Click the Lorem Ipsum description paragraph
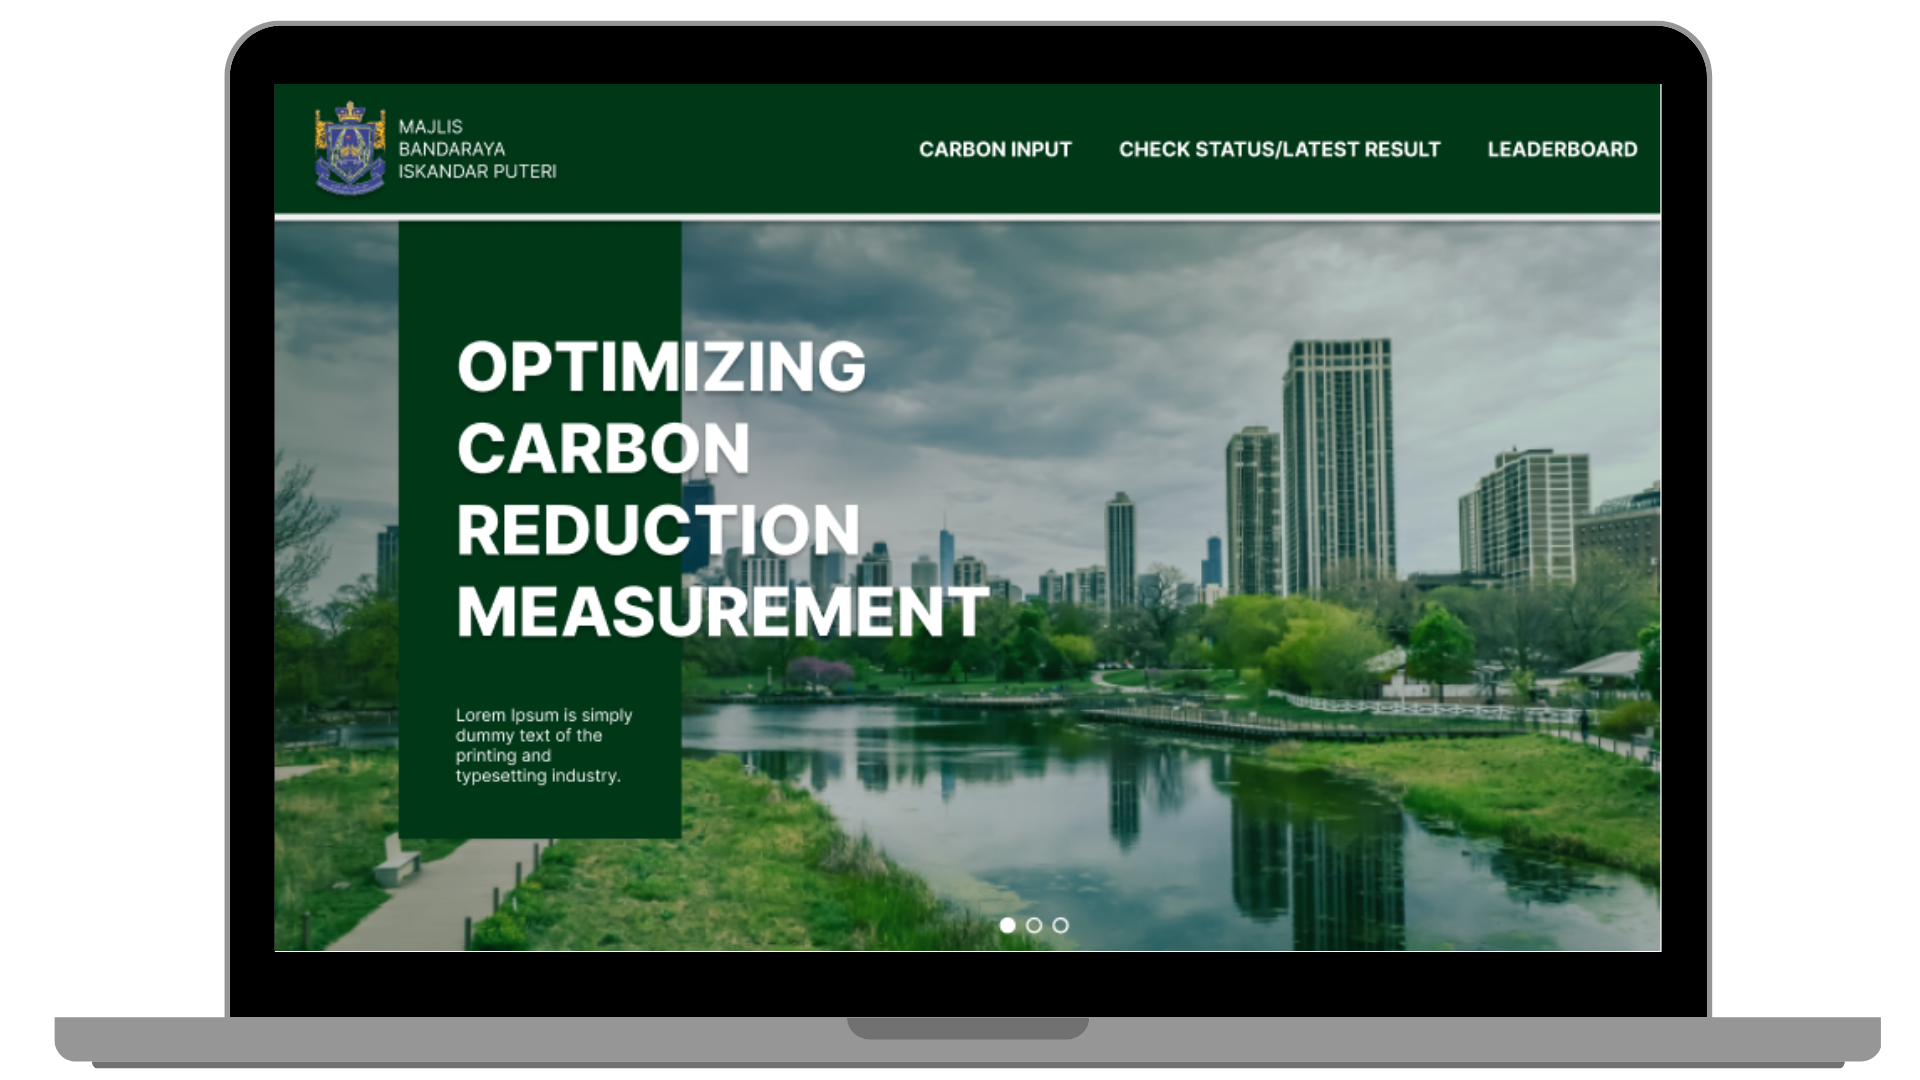This screenshot has width=1920, height=1080. pyautogui.click(x=544, y=745)
